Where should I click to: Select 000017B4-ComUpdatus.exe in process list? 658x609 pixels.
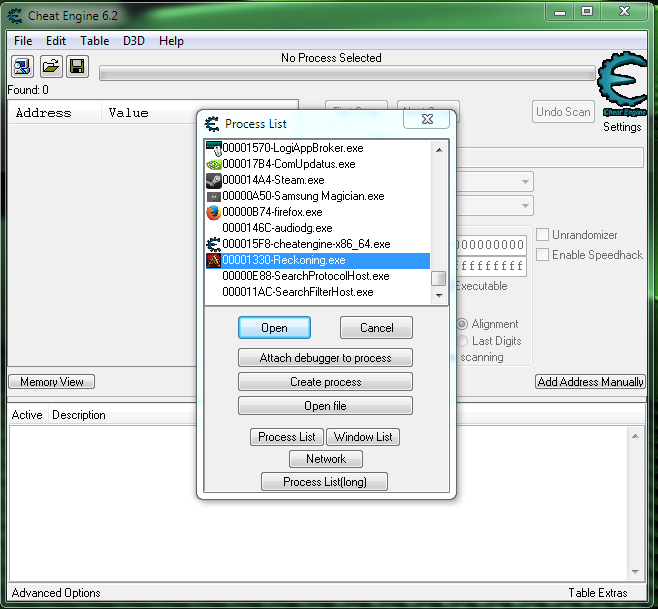coord(318,164)
